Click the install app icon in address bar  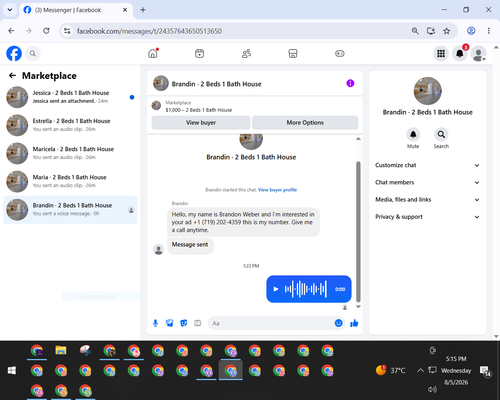[x=431, y=31]
